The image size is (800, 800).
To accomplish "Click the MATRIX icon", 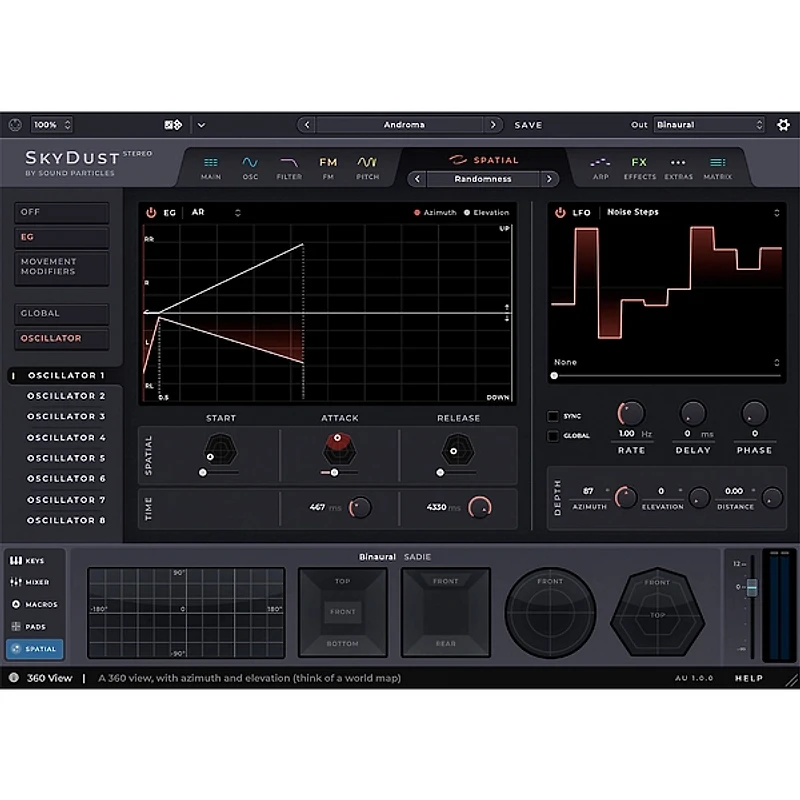I will point(717,162).
